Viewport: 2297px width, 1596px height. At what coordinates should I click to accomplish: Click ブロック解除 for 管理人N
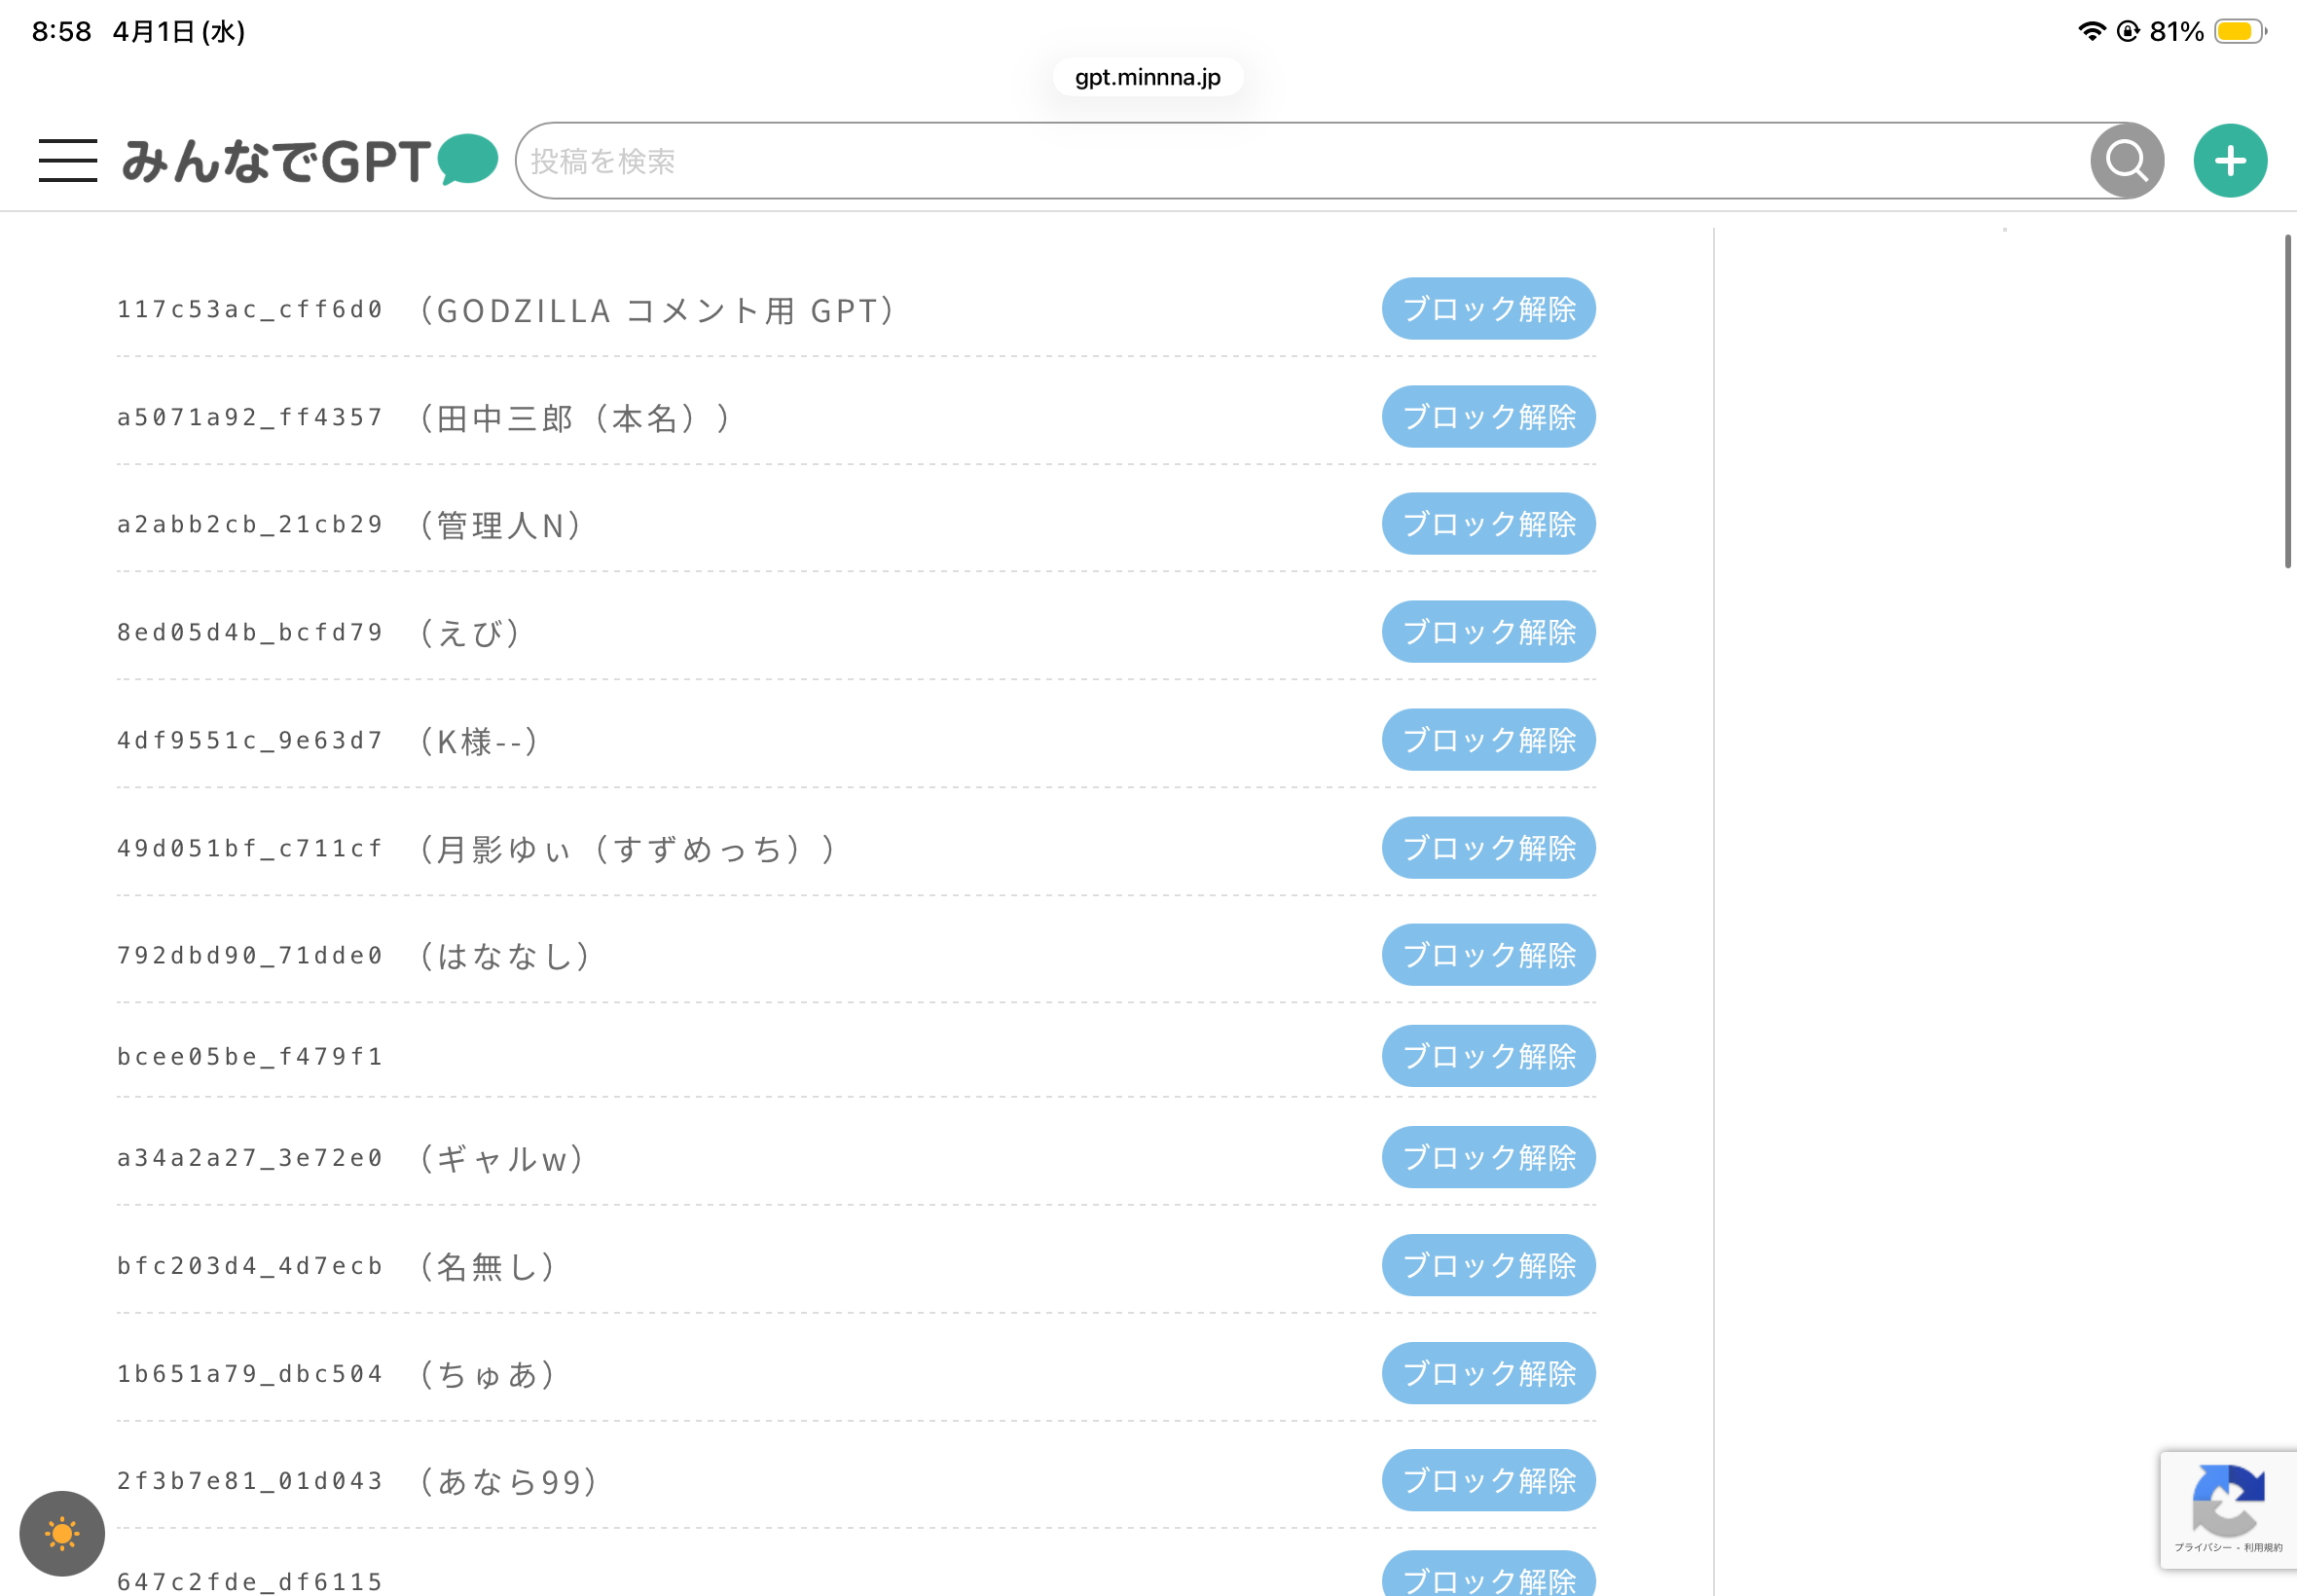[1488, 524]
